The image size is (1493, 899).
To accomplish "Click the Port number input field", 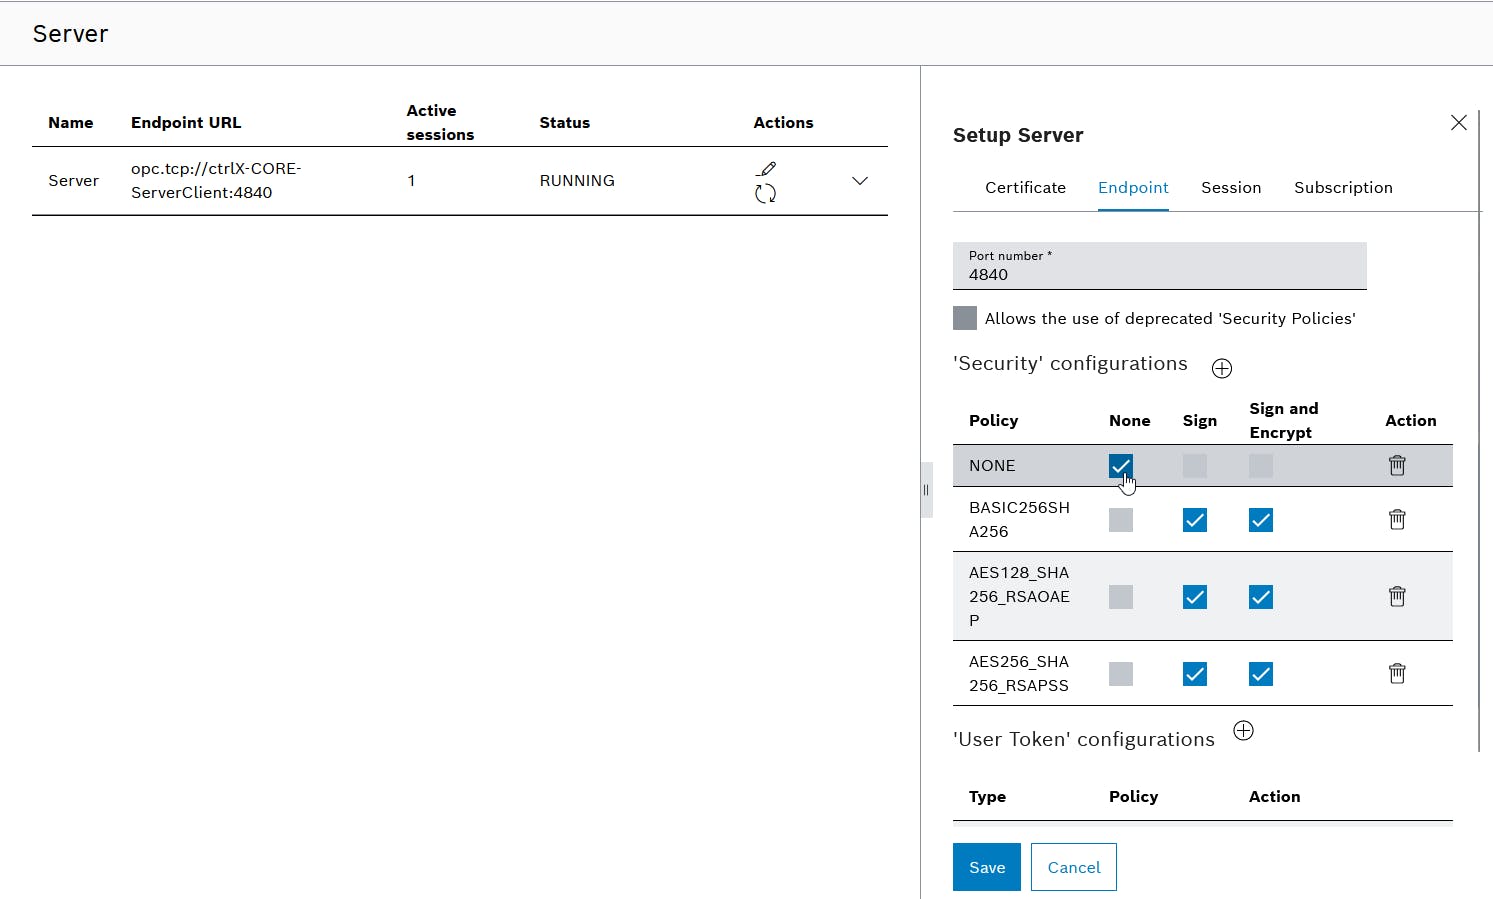I will pos(1159,274).
